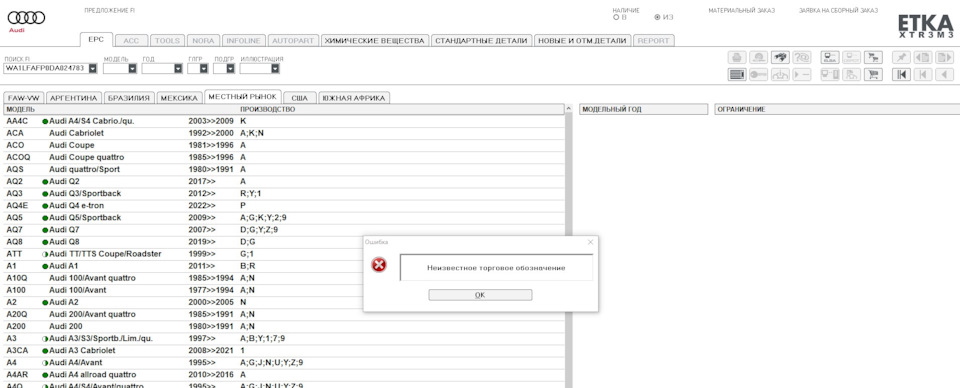The height and width of the screenshot is (388, 960).
Task: Open the МОДЕЛЬ dropdown
Action: 133,69
